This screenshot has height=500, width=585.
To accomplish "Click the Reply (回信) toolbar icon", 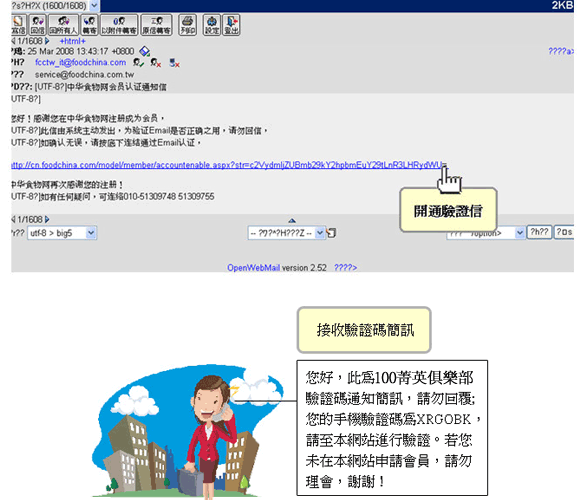I will [x=37, y=25].
